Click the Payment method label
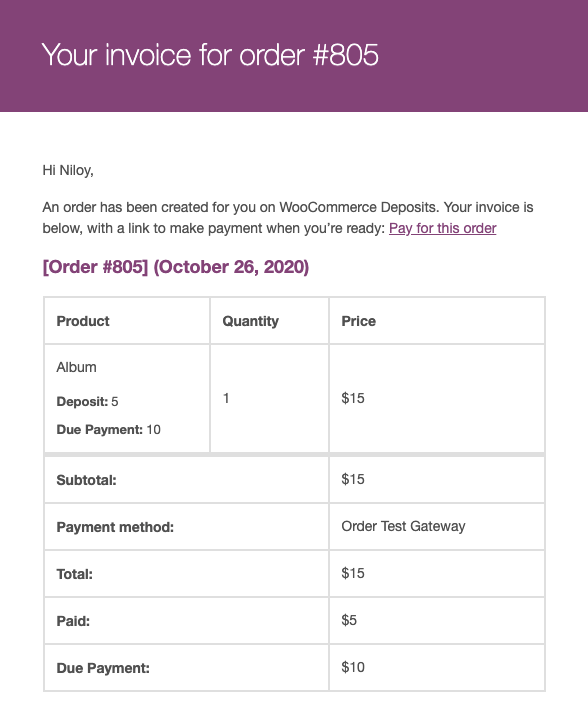Viewport: 588px width, 706px height. pos(115,527)
